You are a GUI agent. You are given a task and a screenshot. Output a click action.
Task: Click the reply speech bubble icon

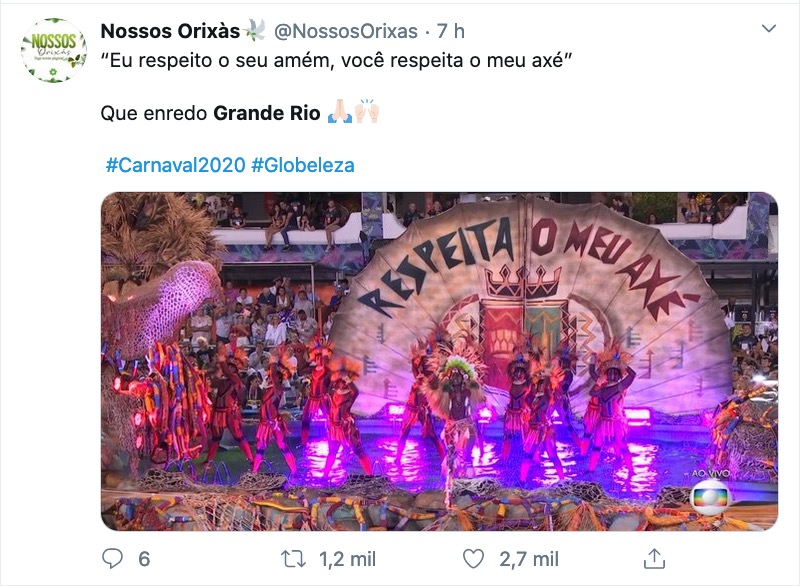pos(114,558)
